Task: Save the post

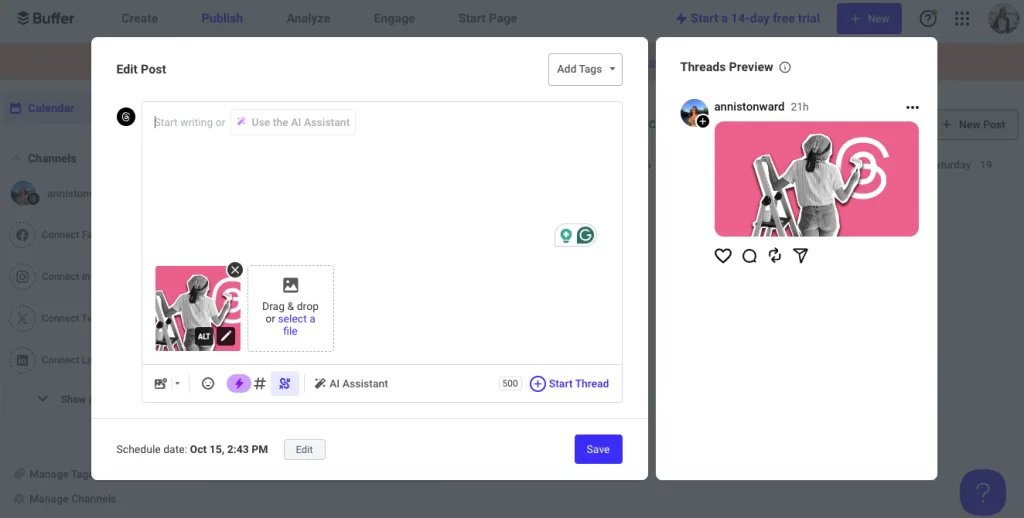Action: pos(598,449)
